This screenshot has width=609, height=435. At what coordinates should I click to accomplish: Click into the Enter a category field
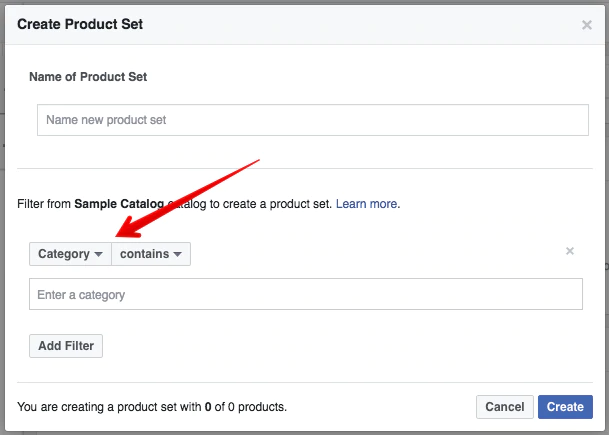coord(305,295)
